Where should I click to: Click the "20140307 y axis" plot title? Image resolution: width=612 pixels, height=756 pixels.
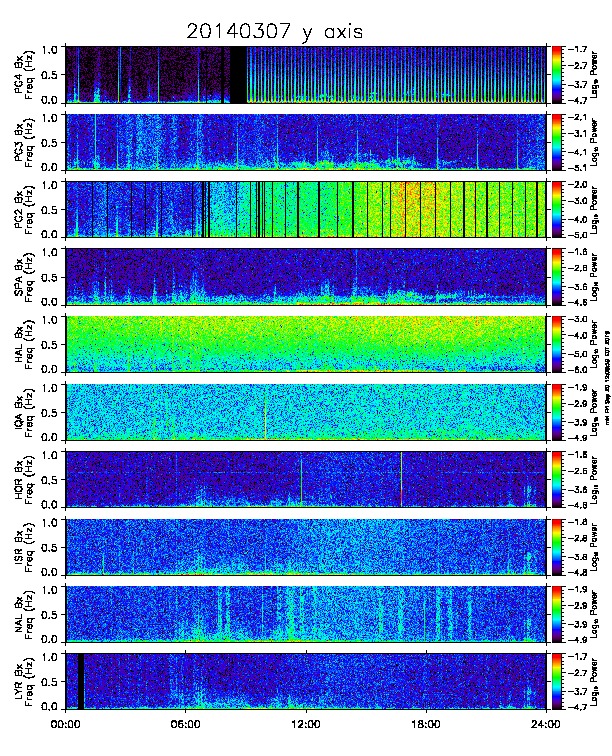(274, 32)
